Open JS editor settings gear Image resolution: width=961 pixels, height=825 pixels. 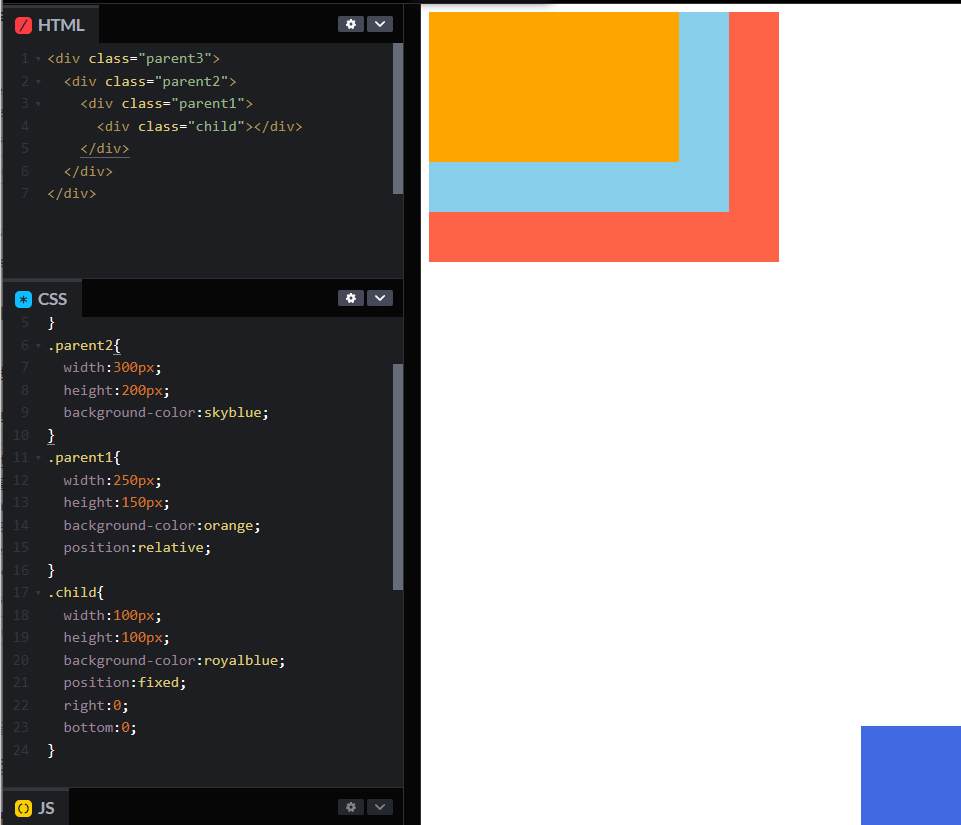coord(351,807)
